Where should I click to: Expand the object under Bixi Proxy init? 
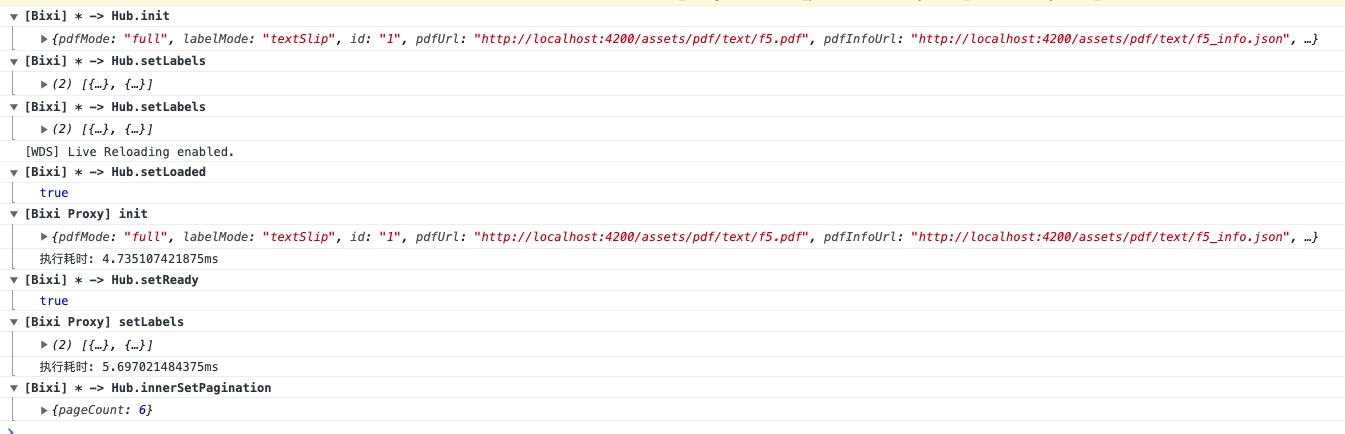(x=45, y=237)
